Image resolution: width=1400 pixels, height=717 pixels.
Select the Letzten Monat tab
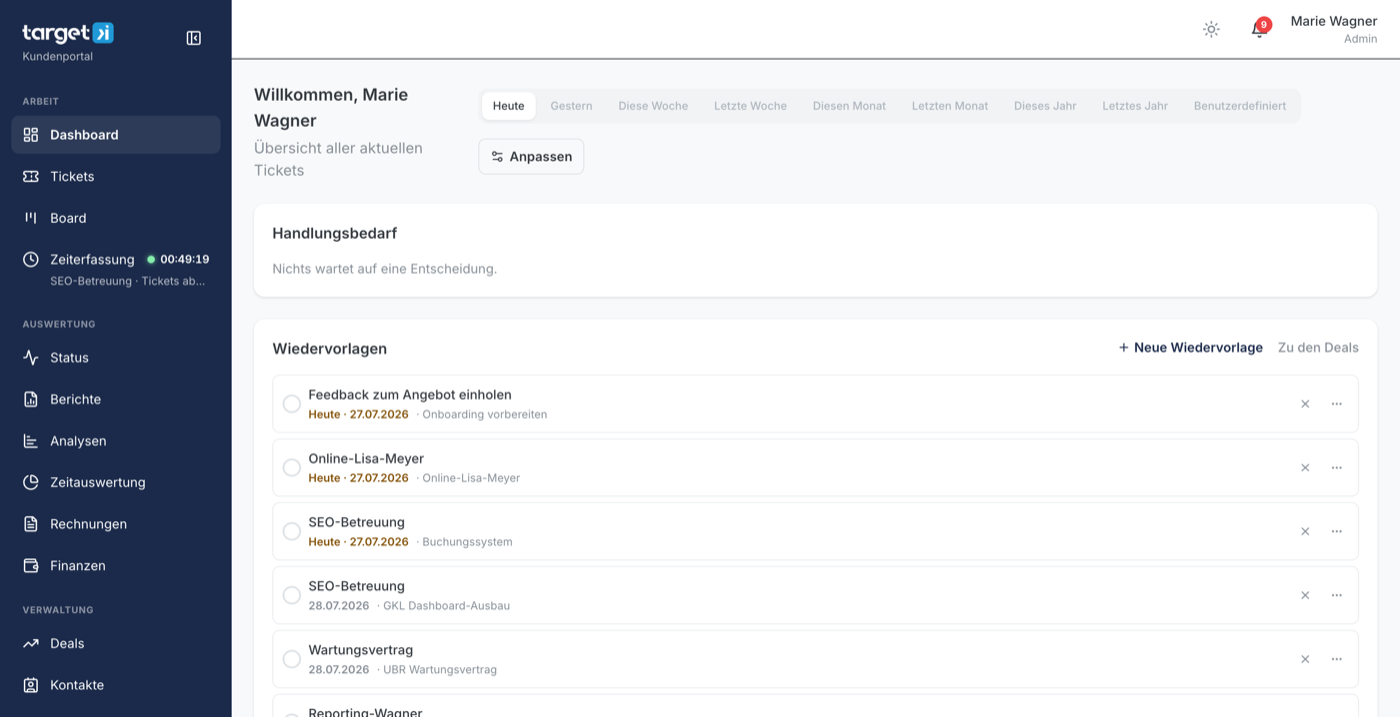tap(950, 106)
